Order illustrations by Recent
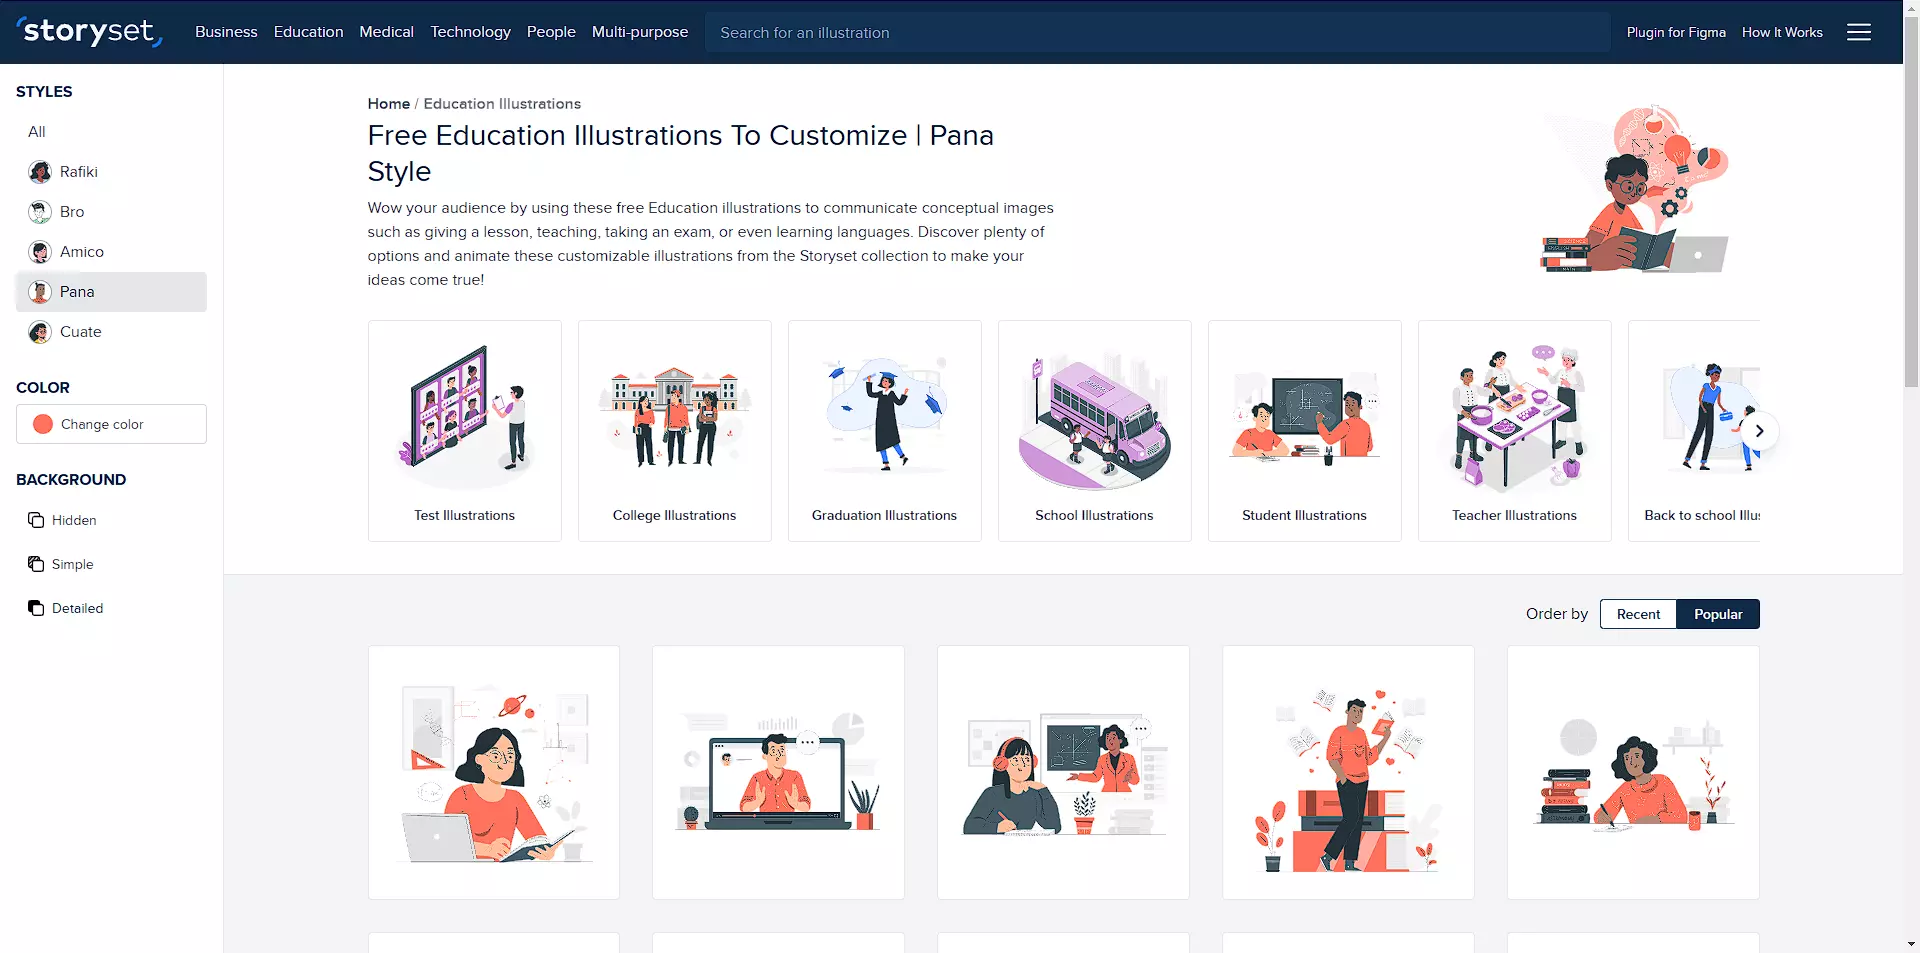The width and height of the screenshot is (1920, 953). 1638,614
